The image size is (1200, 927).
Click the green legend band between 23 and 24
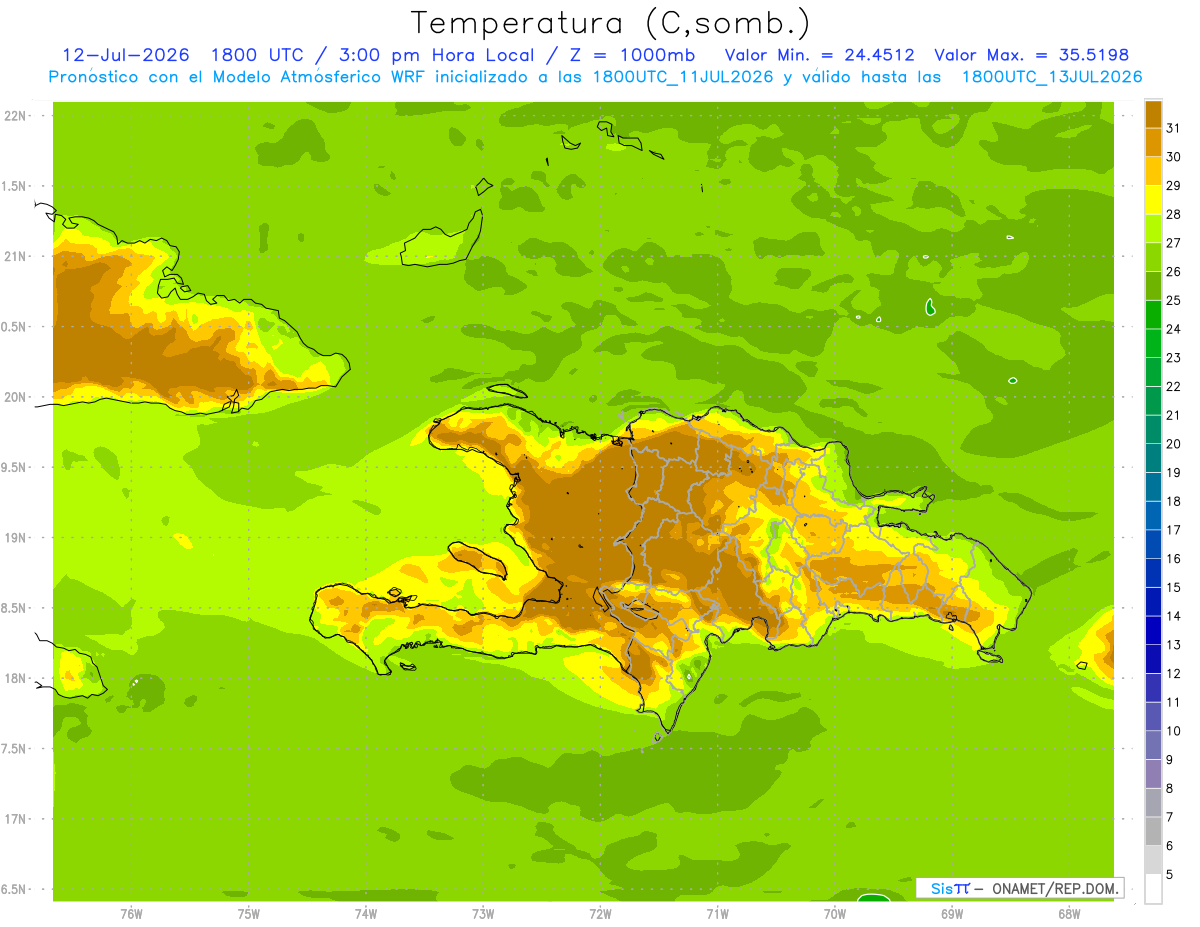point(1153,343)
